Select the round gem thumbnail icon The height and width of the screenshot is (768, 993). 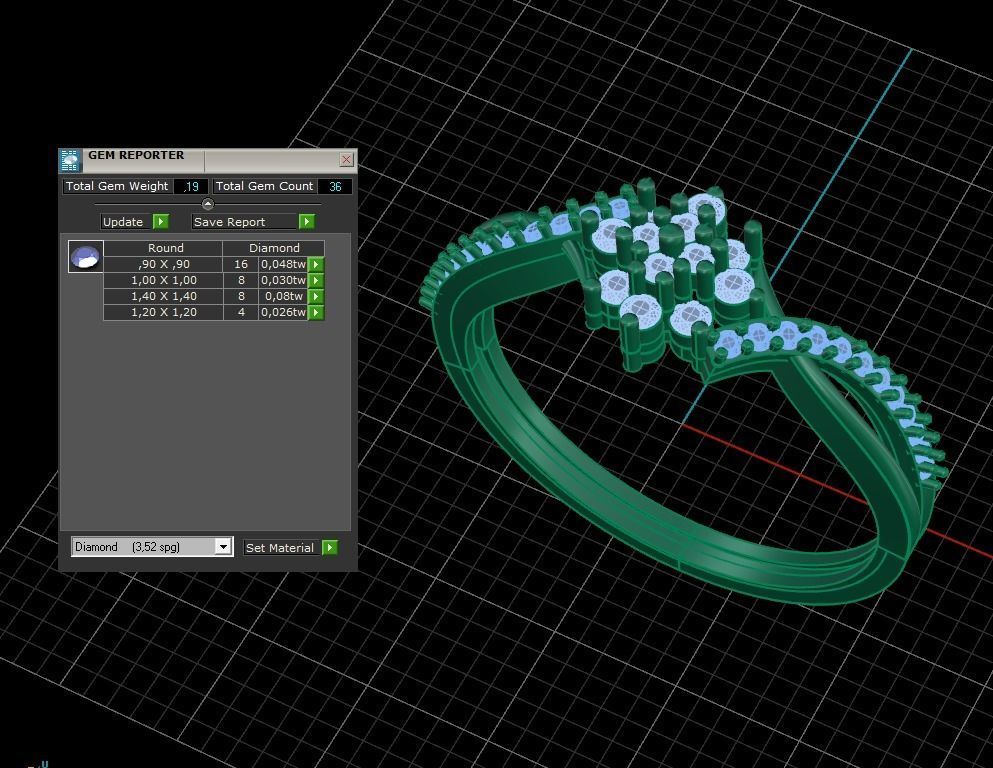(85, 256)
